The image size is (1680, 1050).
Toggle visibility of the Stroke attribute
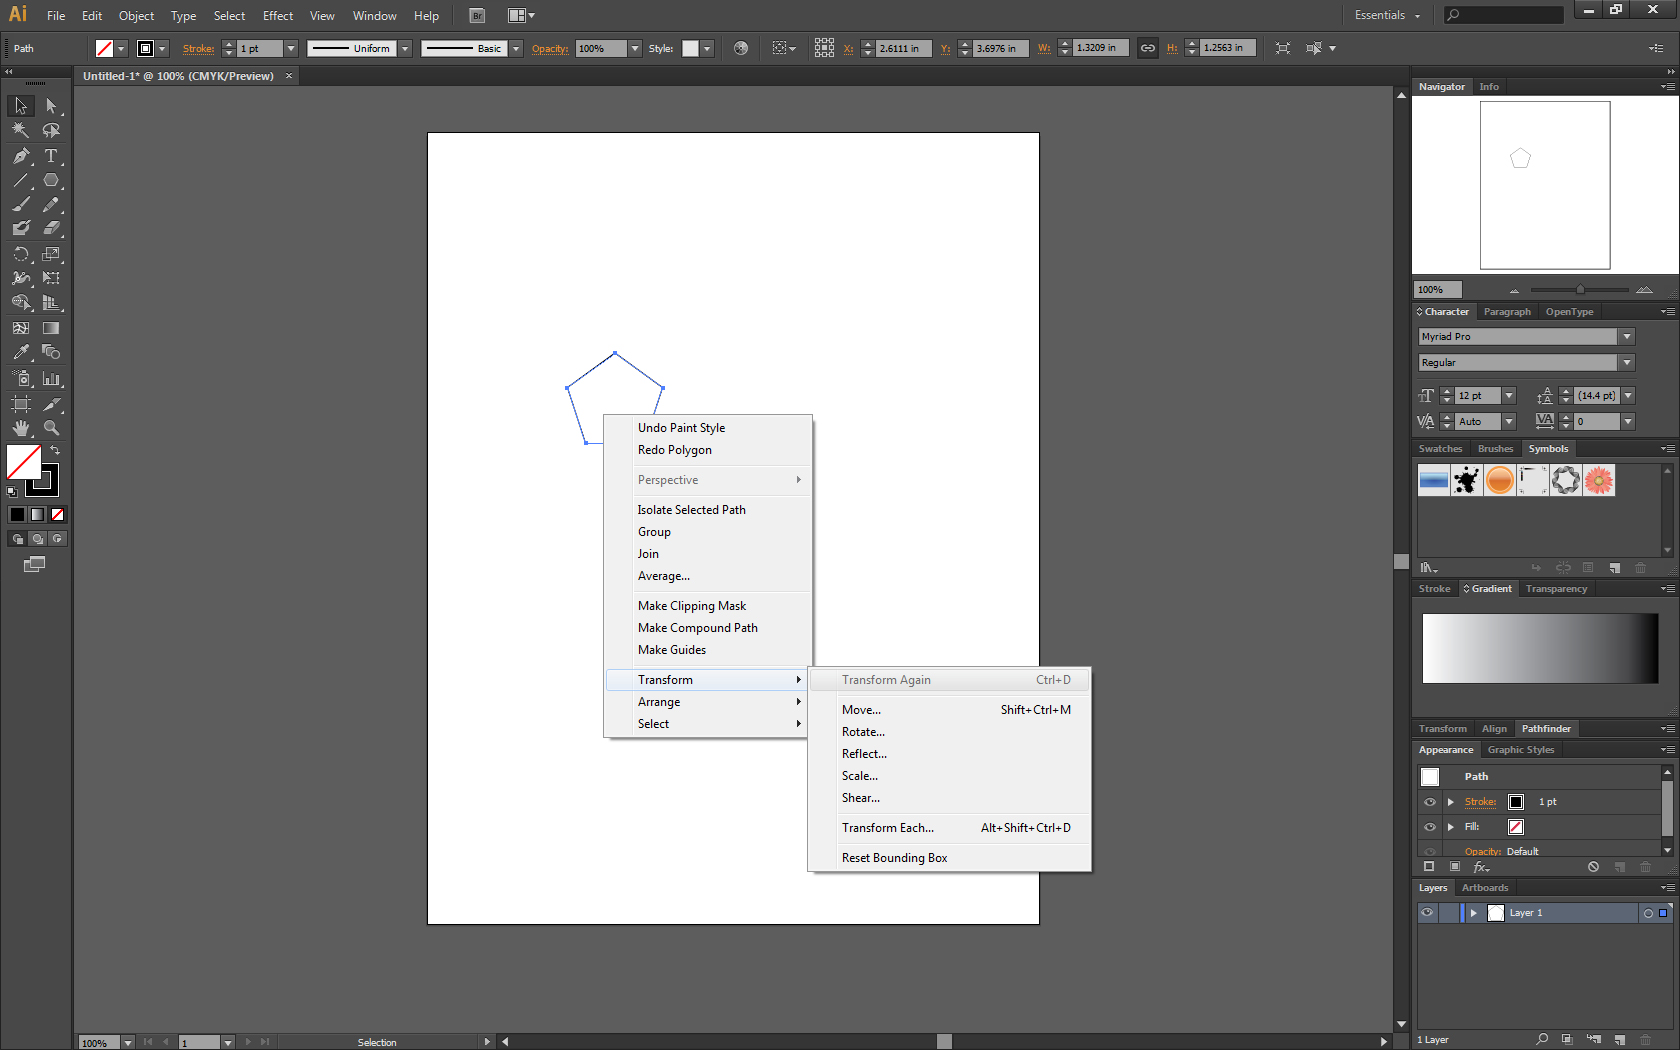click(1429, 801)
